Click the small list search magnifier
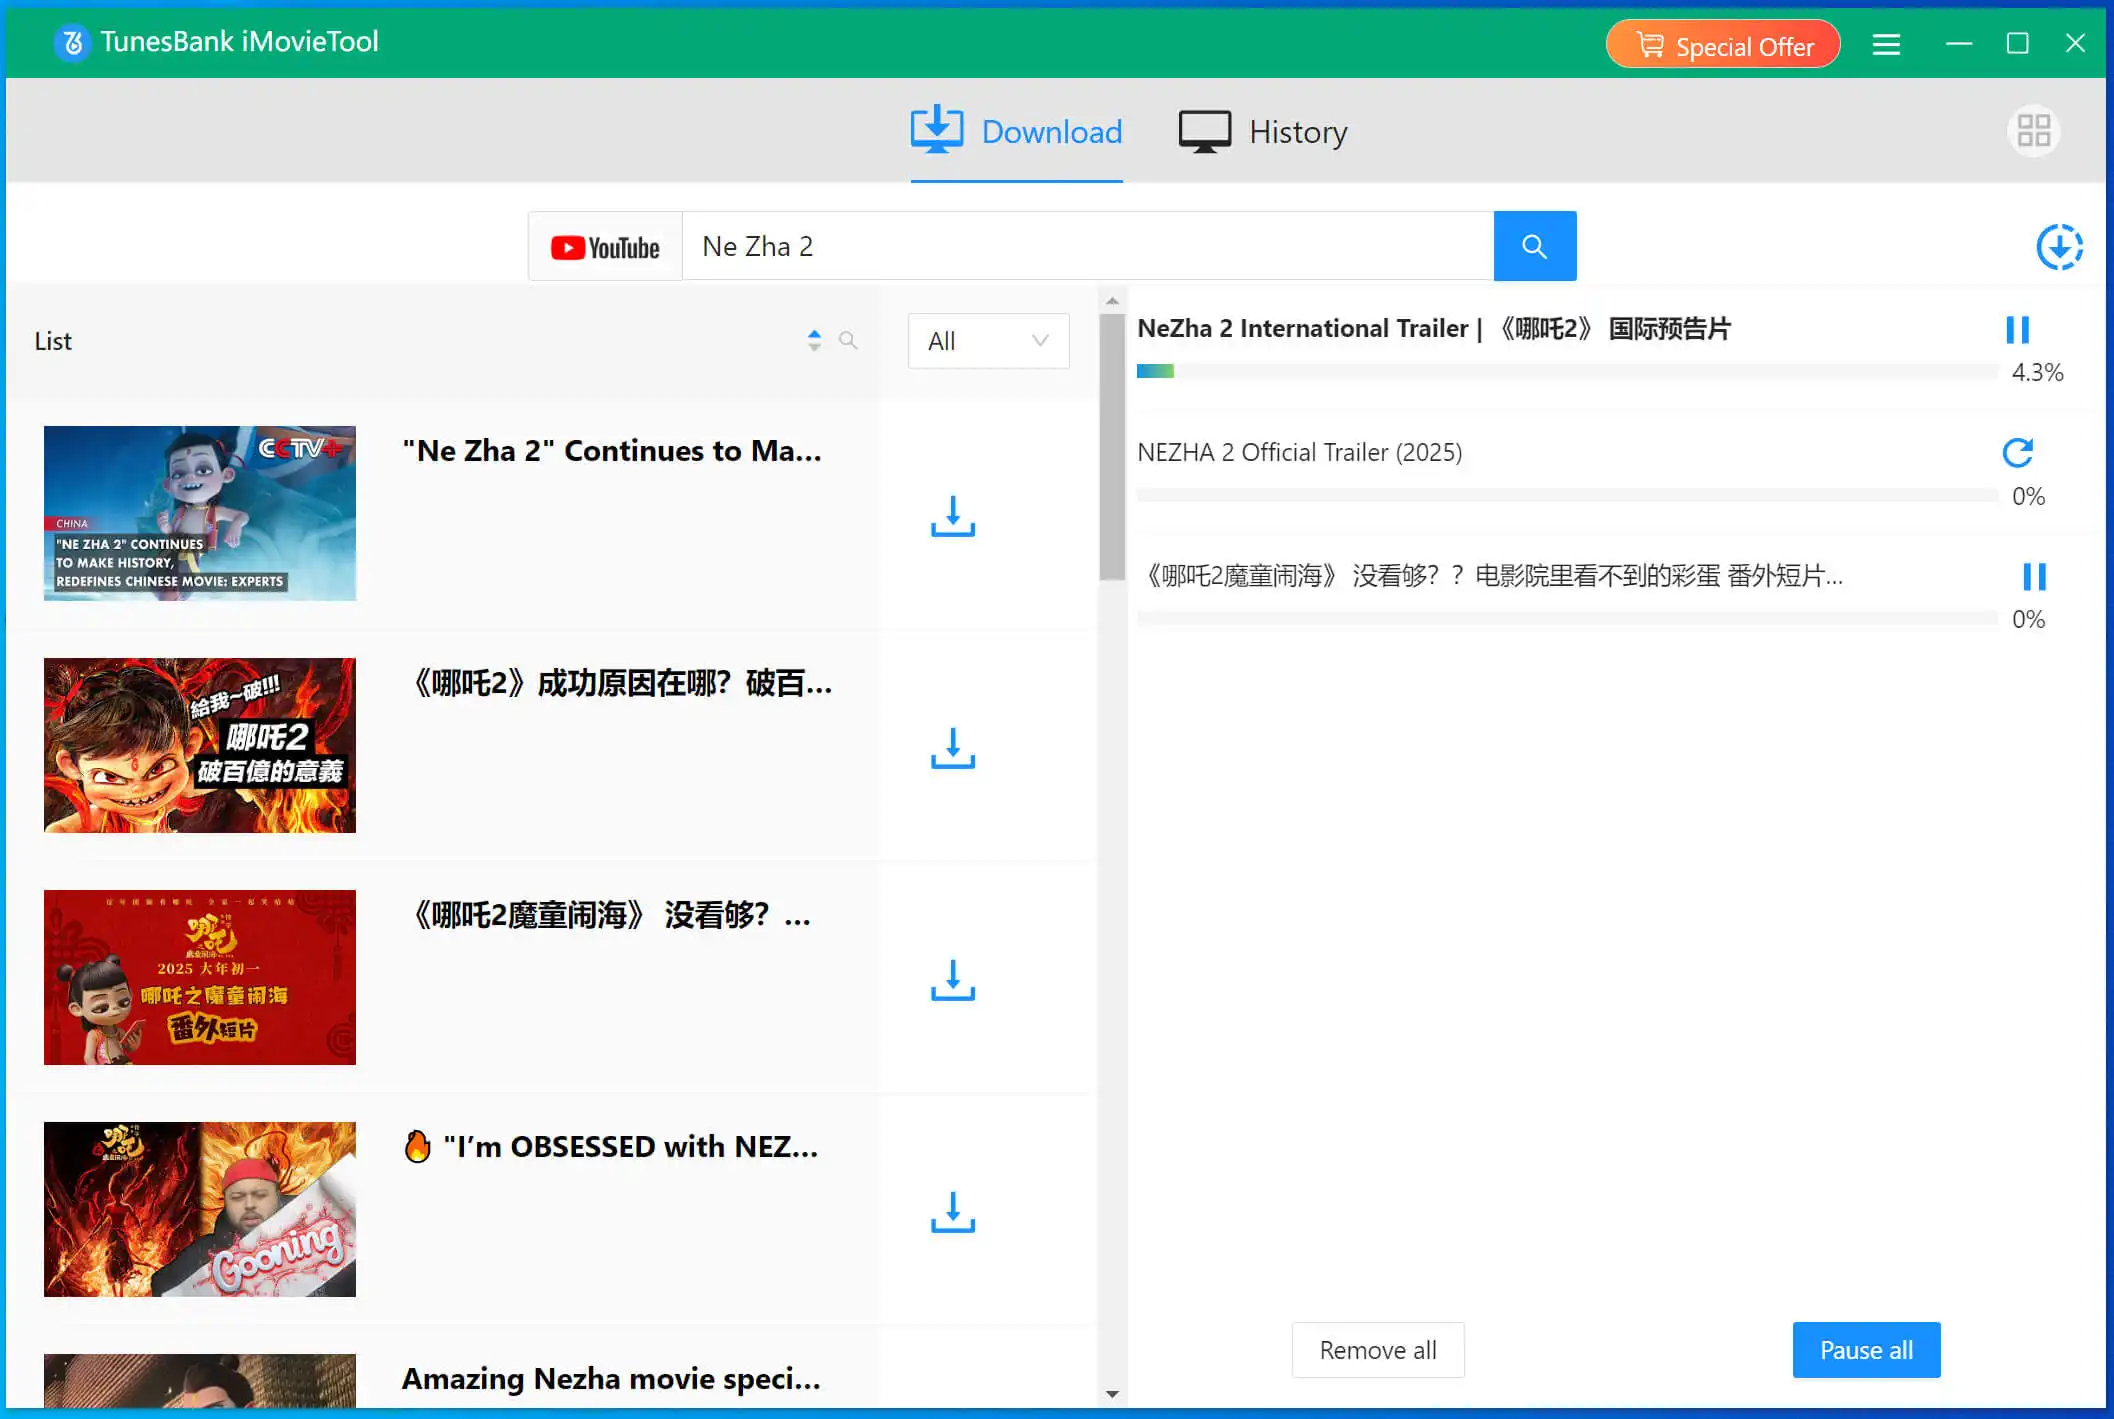This screenshot has height=1419, width=2114. click(848, 341)
